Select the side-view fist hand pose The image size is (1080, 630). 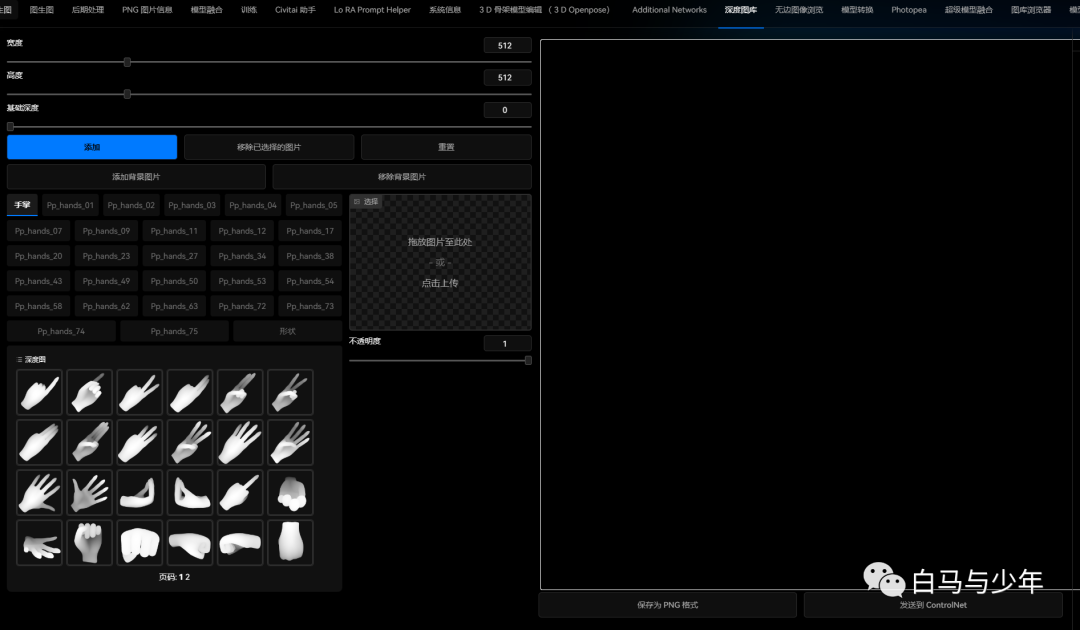(x=189, y=542)
